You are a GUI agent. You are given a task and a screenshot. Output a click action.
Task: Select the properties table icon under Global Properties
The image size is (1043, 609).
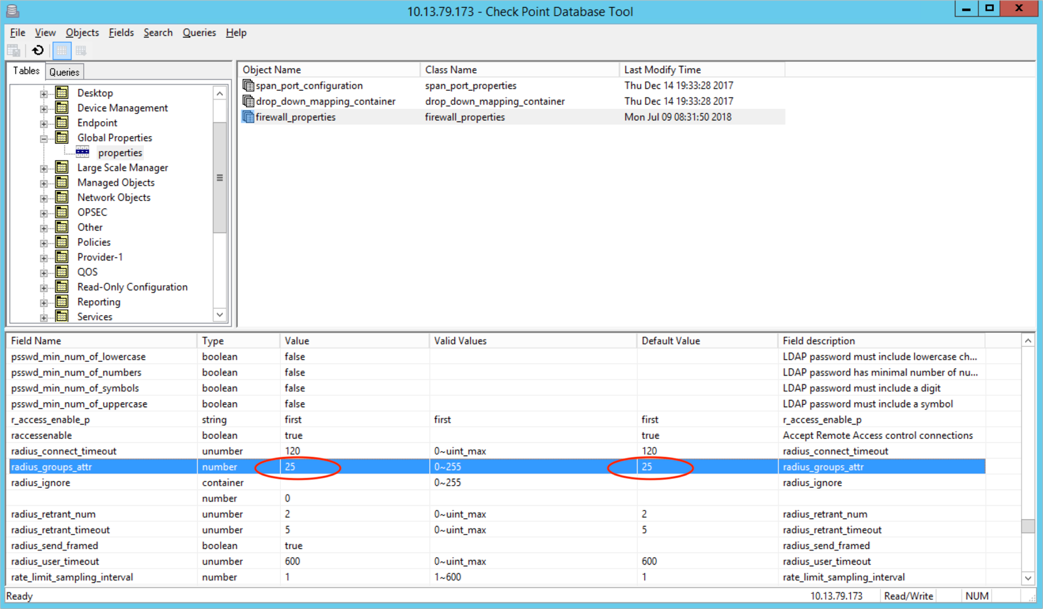point(83,153)
